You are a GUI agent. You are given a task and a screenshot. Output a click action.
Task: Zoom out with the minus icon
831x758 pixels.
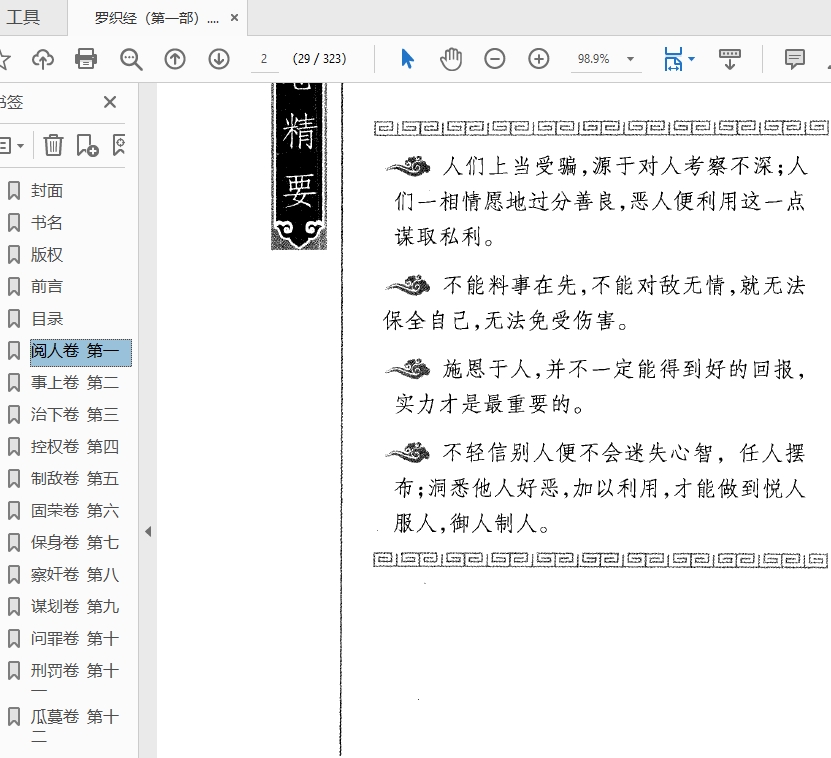(x=495, y=59)
